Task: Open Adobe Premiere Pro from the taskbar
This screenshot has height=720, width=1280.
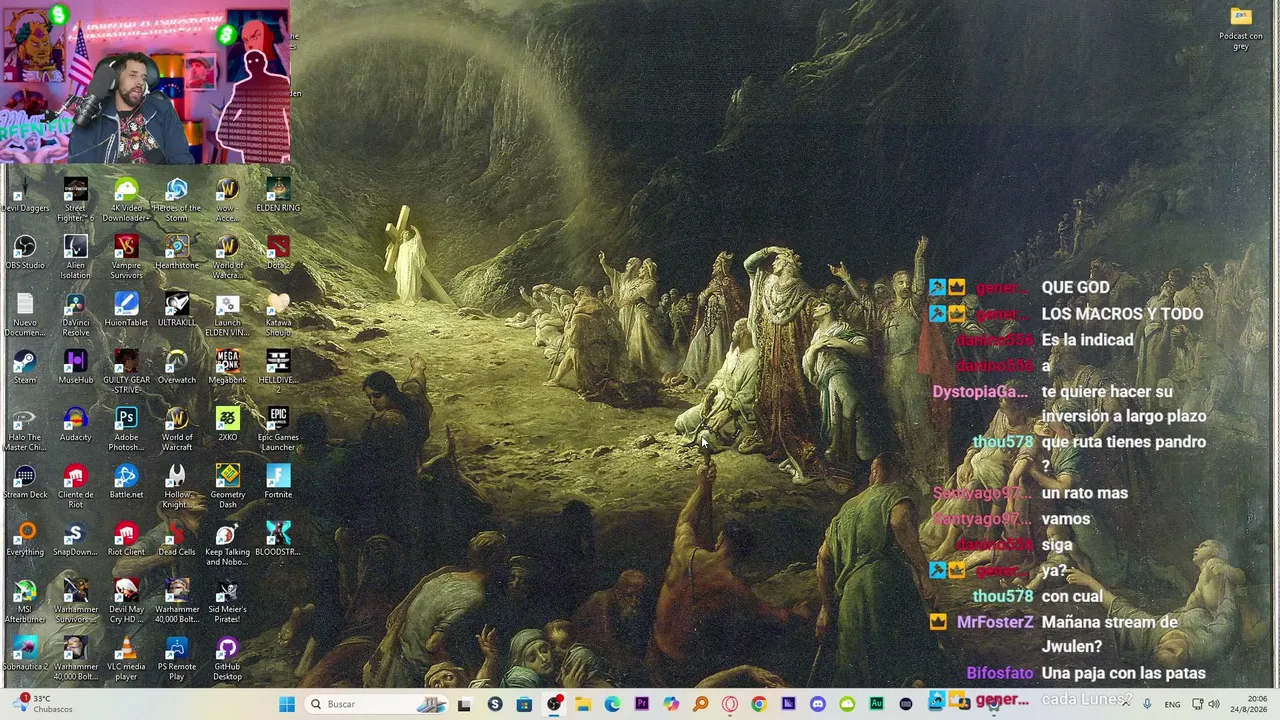Action: pyautogui.click(x=642, y=704)
